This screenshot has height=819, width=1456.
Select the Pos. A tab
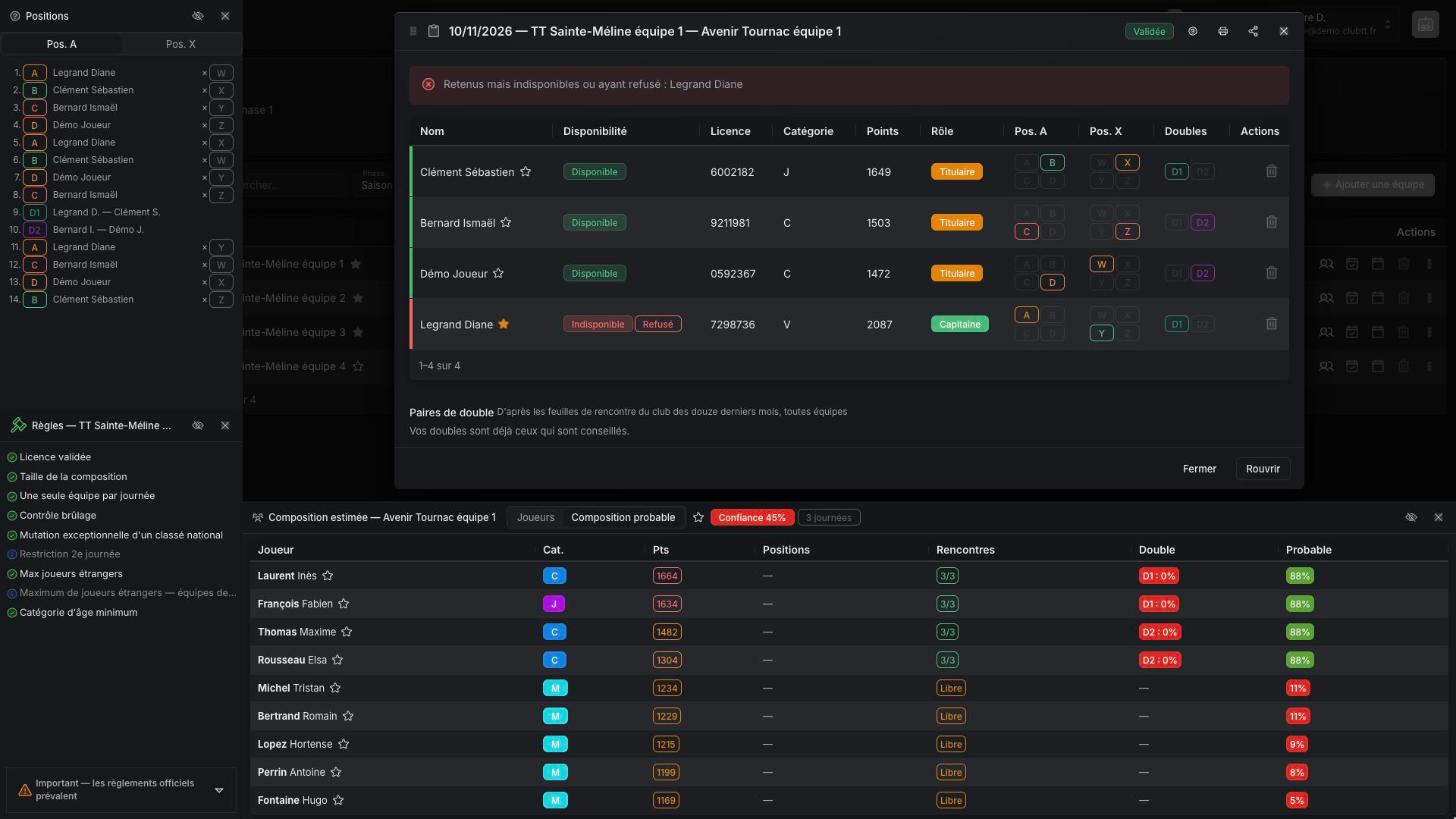pyautogui.click(x=62, y=44)
